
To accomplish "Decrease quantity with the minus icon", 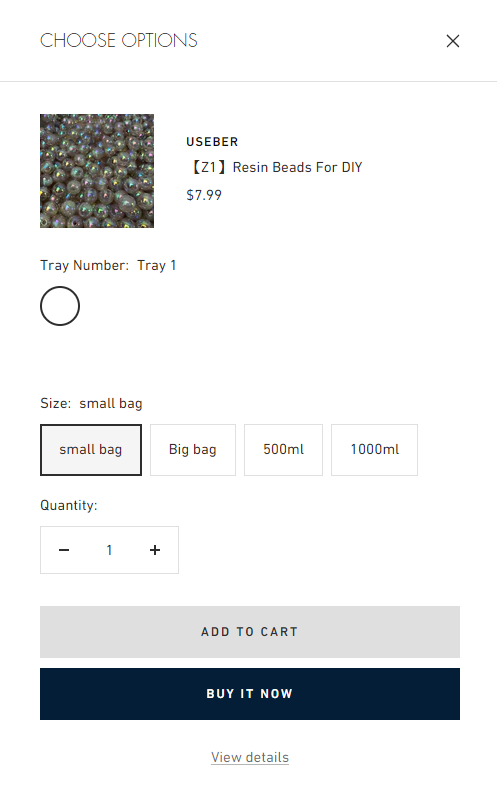I will [x=64, y=550].
